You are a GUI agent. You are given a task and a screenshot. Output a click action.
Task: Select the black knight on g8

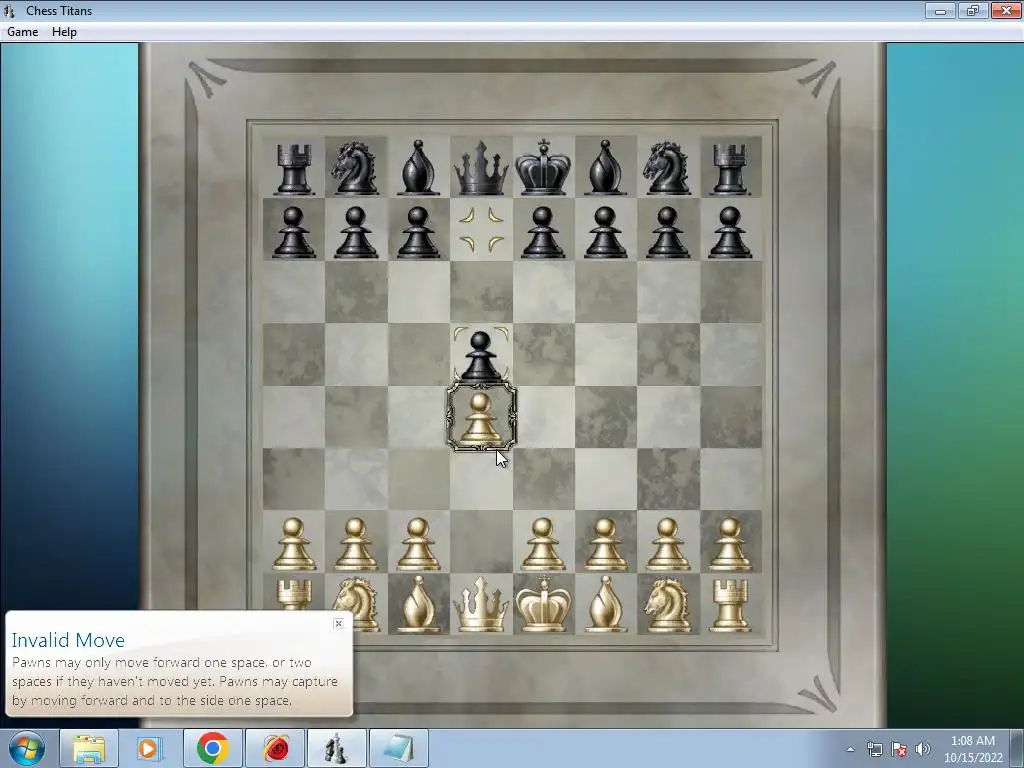pos(667,168)
